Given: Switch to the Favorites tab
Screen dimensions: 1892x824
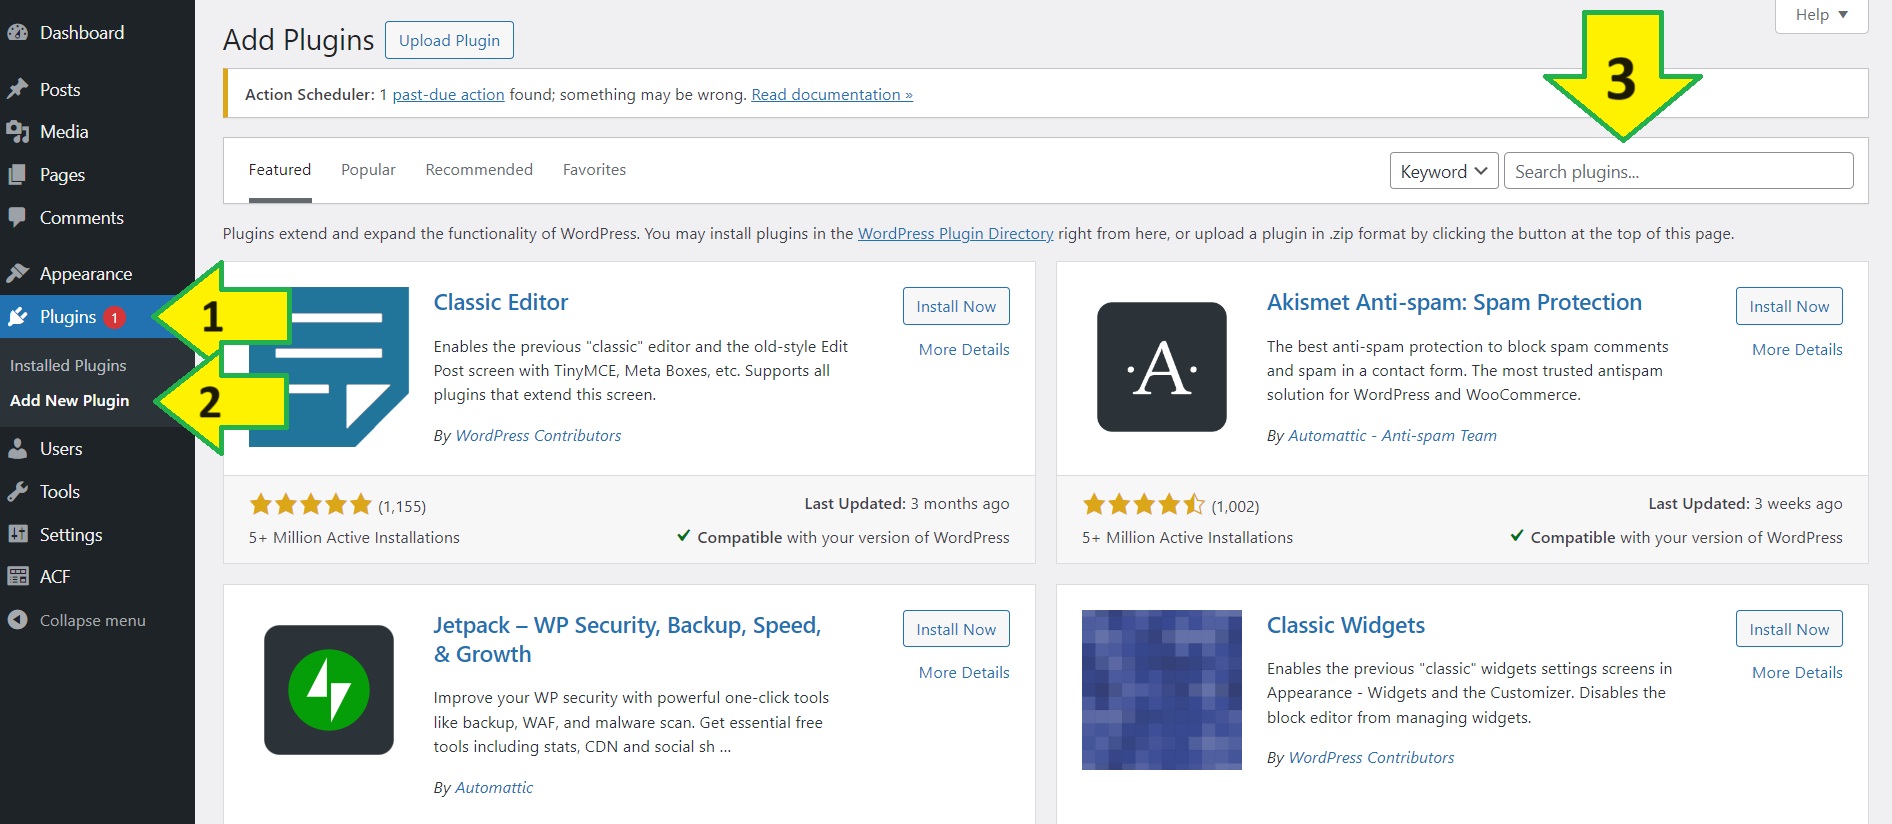Looking at the screenshot, I should (x=594, y=170).
